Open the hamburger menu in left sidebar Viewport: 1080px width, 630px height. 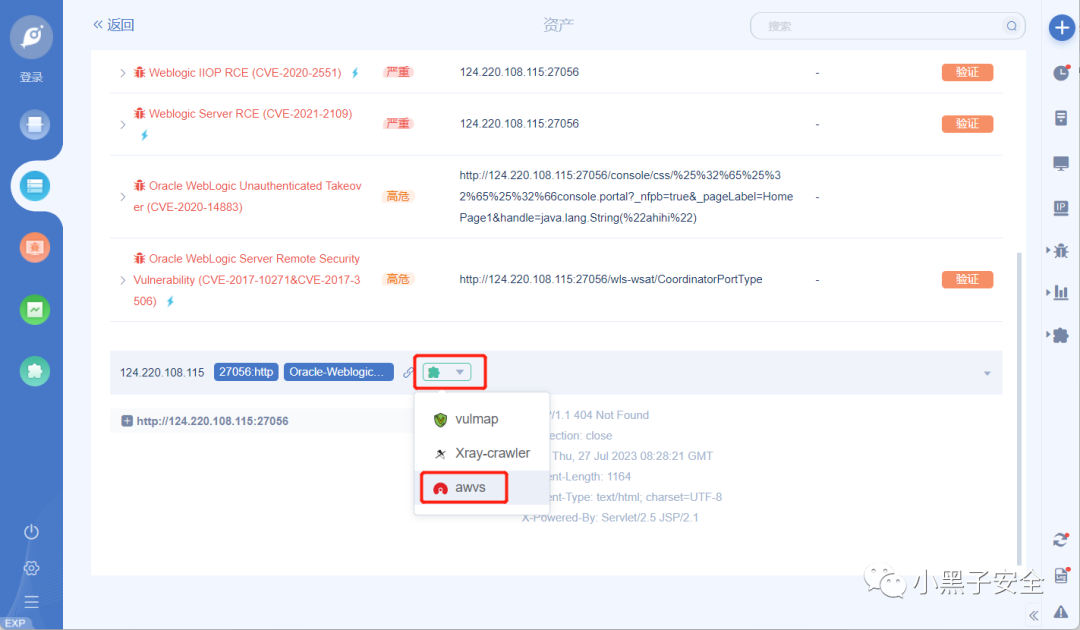pos(32,602)
